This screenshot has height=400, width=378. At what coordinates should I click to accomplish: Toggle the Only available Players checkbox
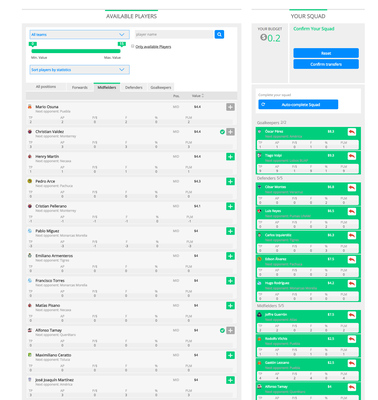click(x=133, y=46)
